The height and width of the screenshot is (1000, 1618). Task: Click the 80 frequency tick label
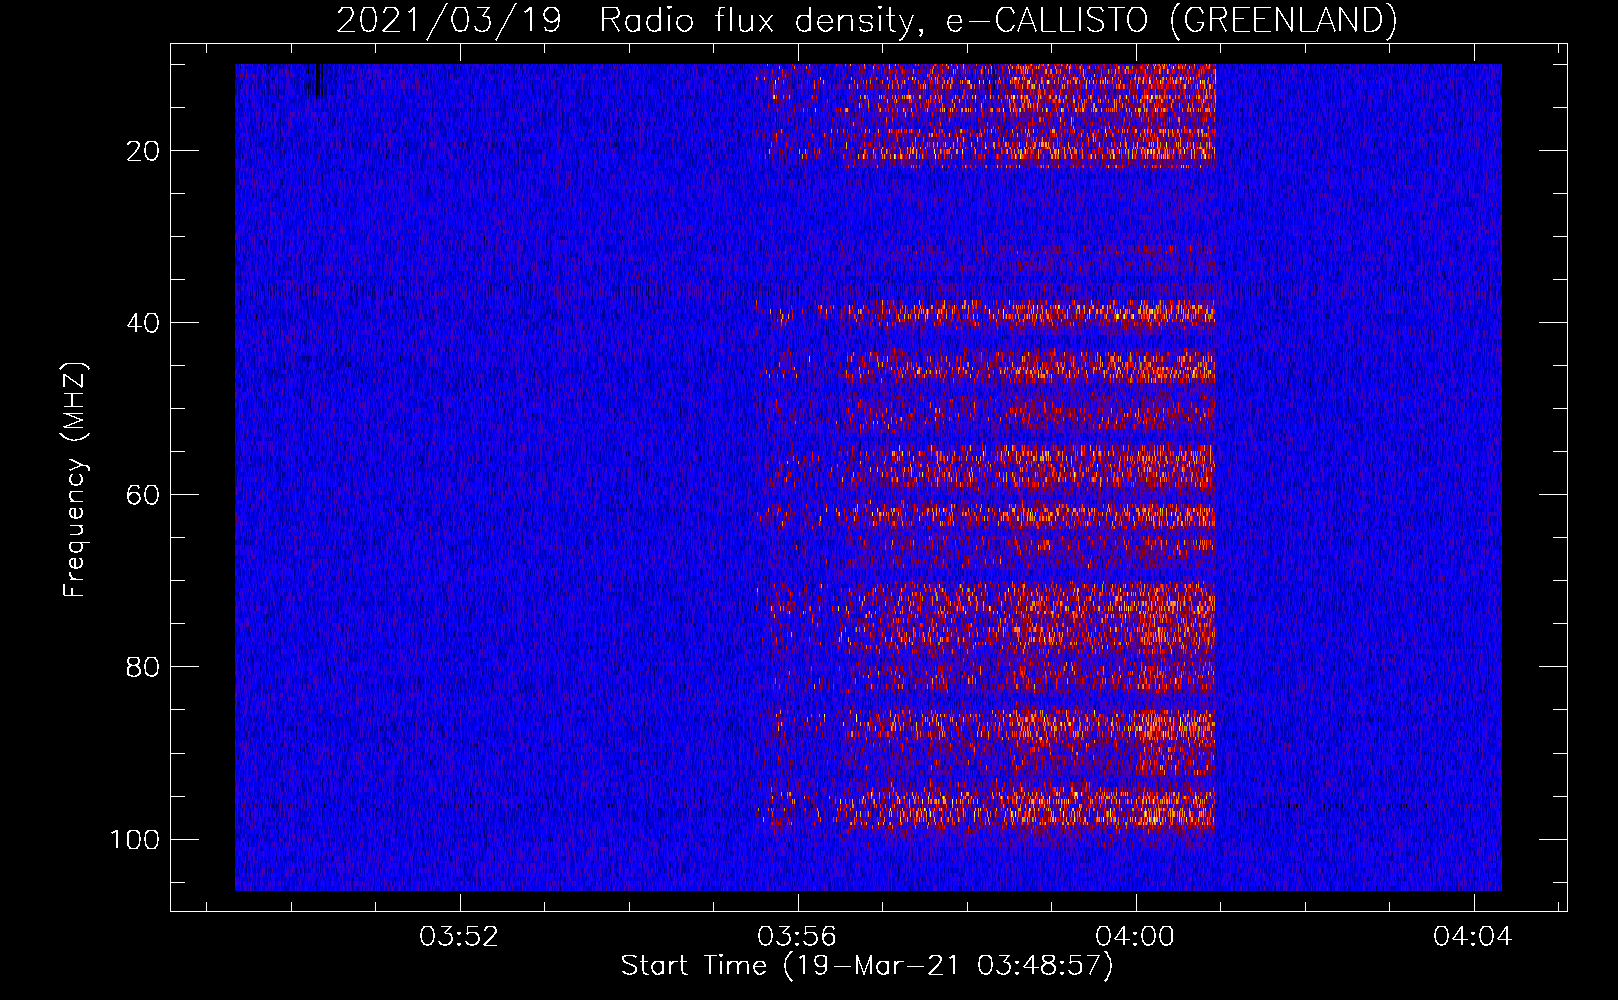pos(143,667)
